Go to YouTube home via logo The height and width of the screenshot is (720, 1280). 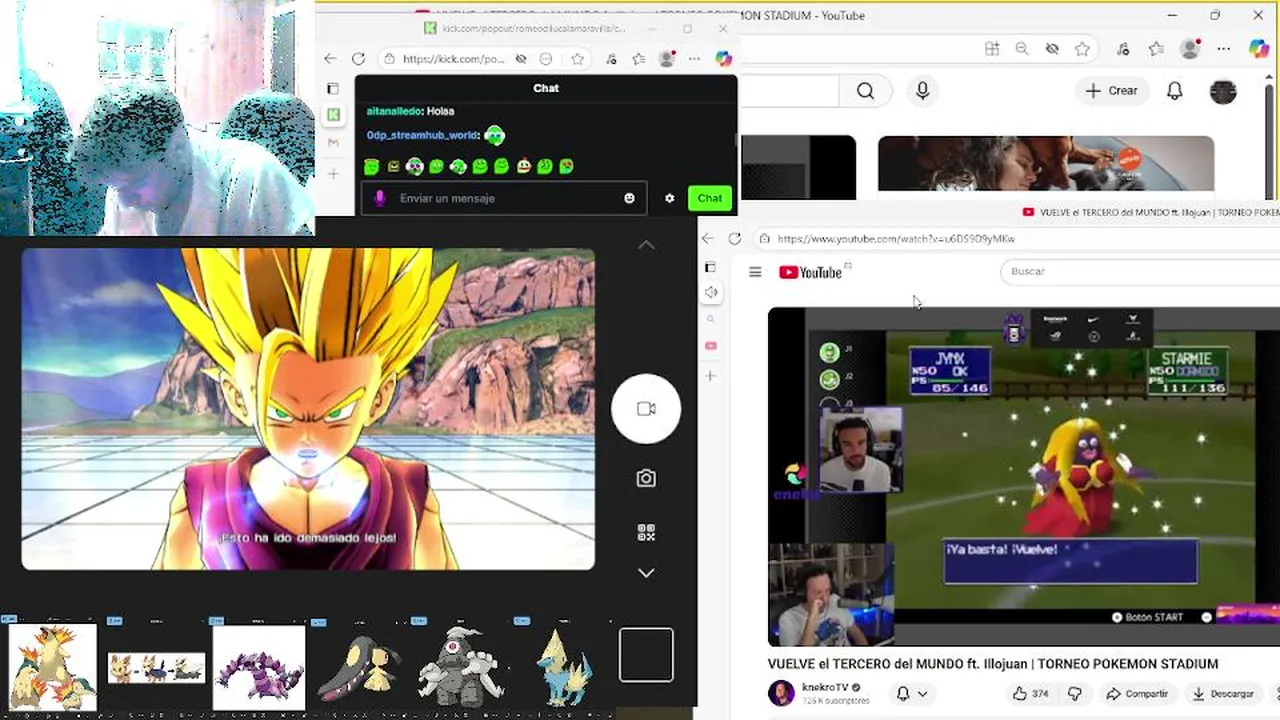(x=810, y=272)
